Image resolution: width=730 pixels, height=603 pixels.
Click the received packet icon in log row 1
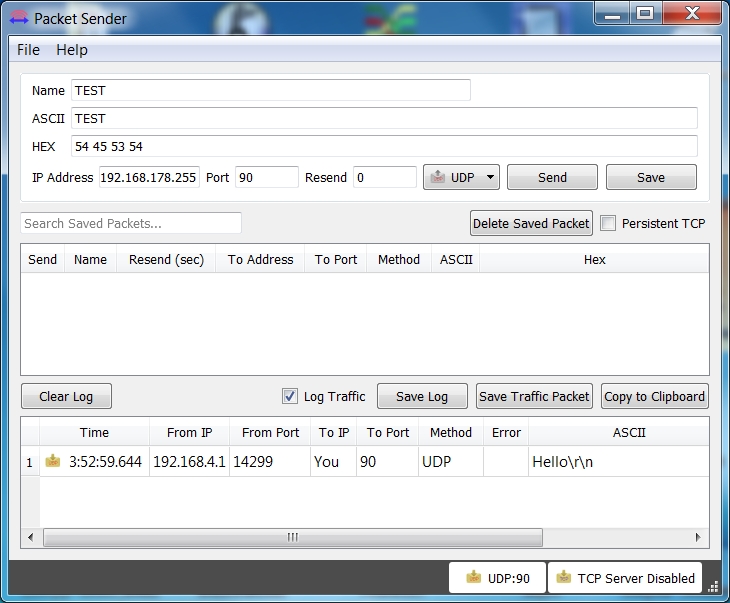click(53, 461)
